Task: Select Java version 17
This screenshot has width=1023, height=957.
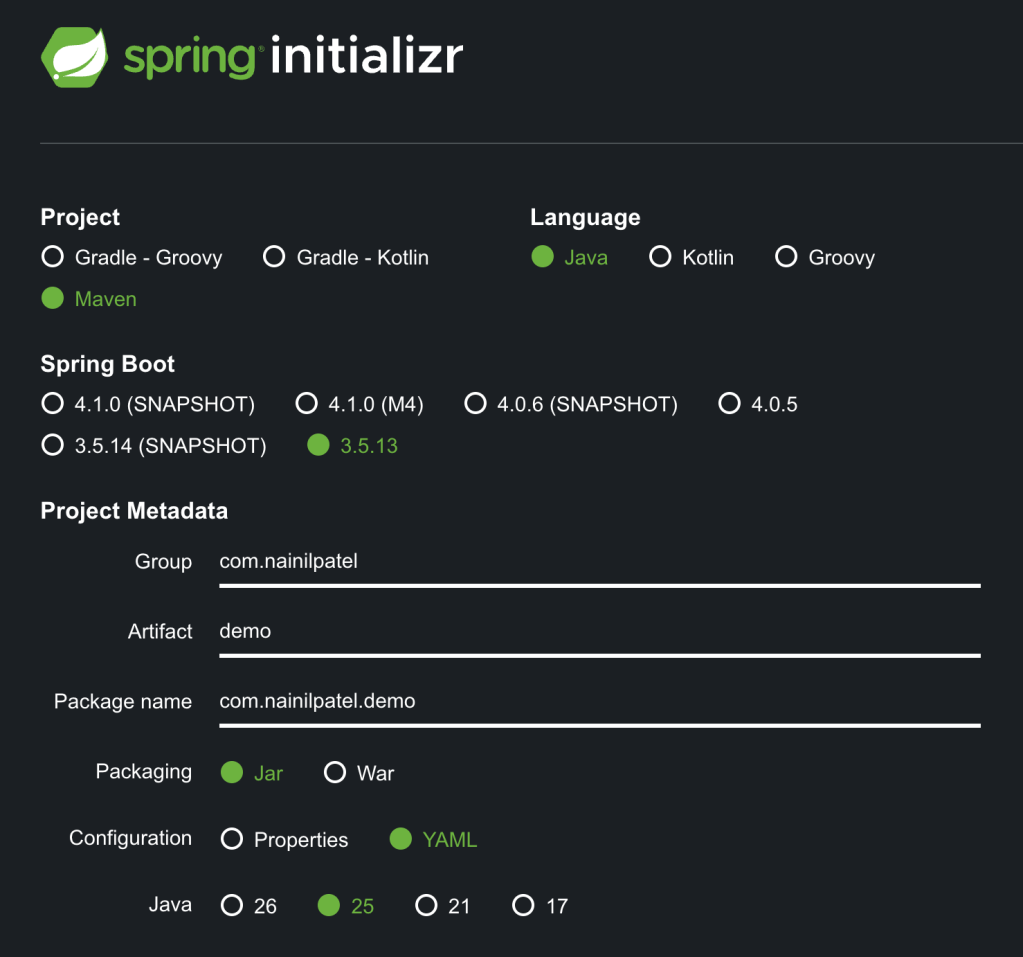Action: [524, 906]
